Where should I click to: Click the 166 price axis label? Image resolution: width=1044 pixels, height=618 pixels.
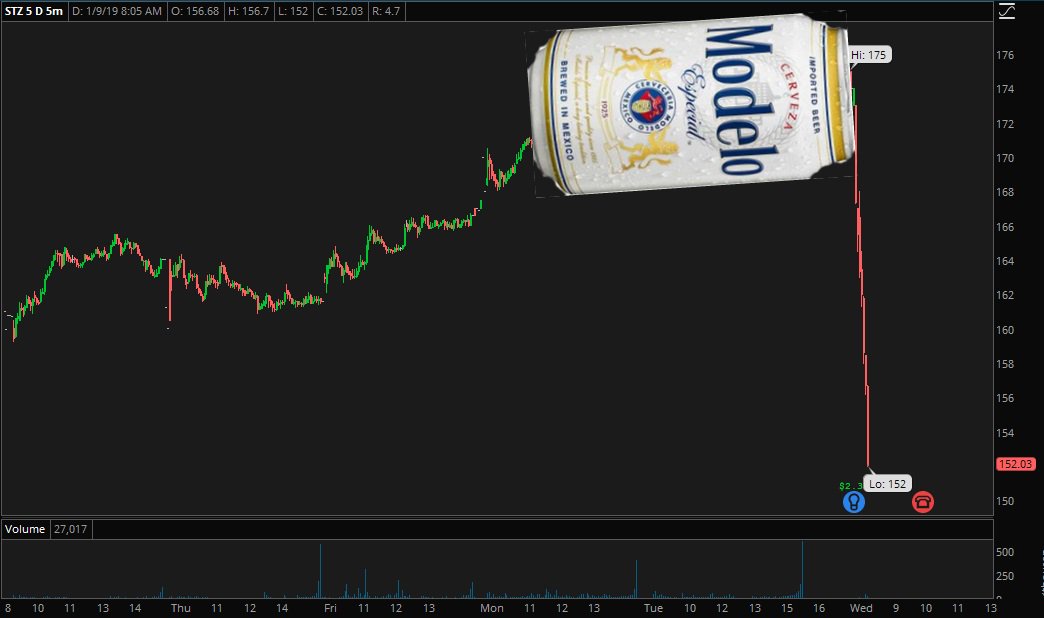(1005, 227)
